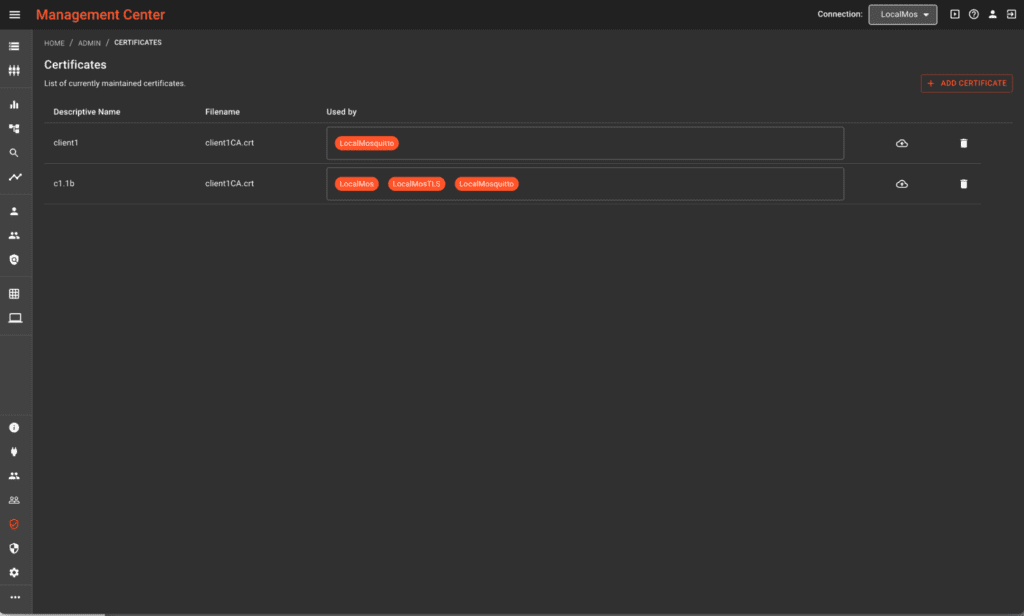
Task: Open the hamburger navigation menu
Action: pyautogui.click(x=14, y=15)
